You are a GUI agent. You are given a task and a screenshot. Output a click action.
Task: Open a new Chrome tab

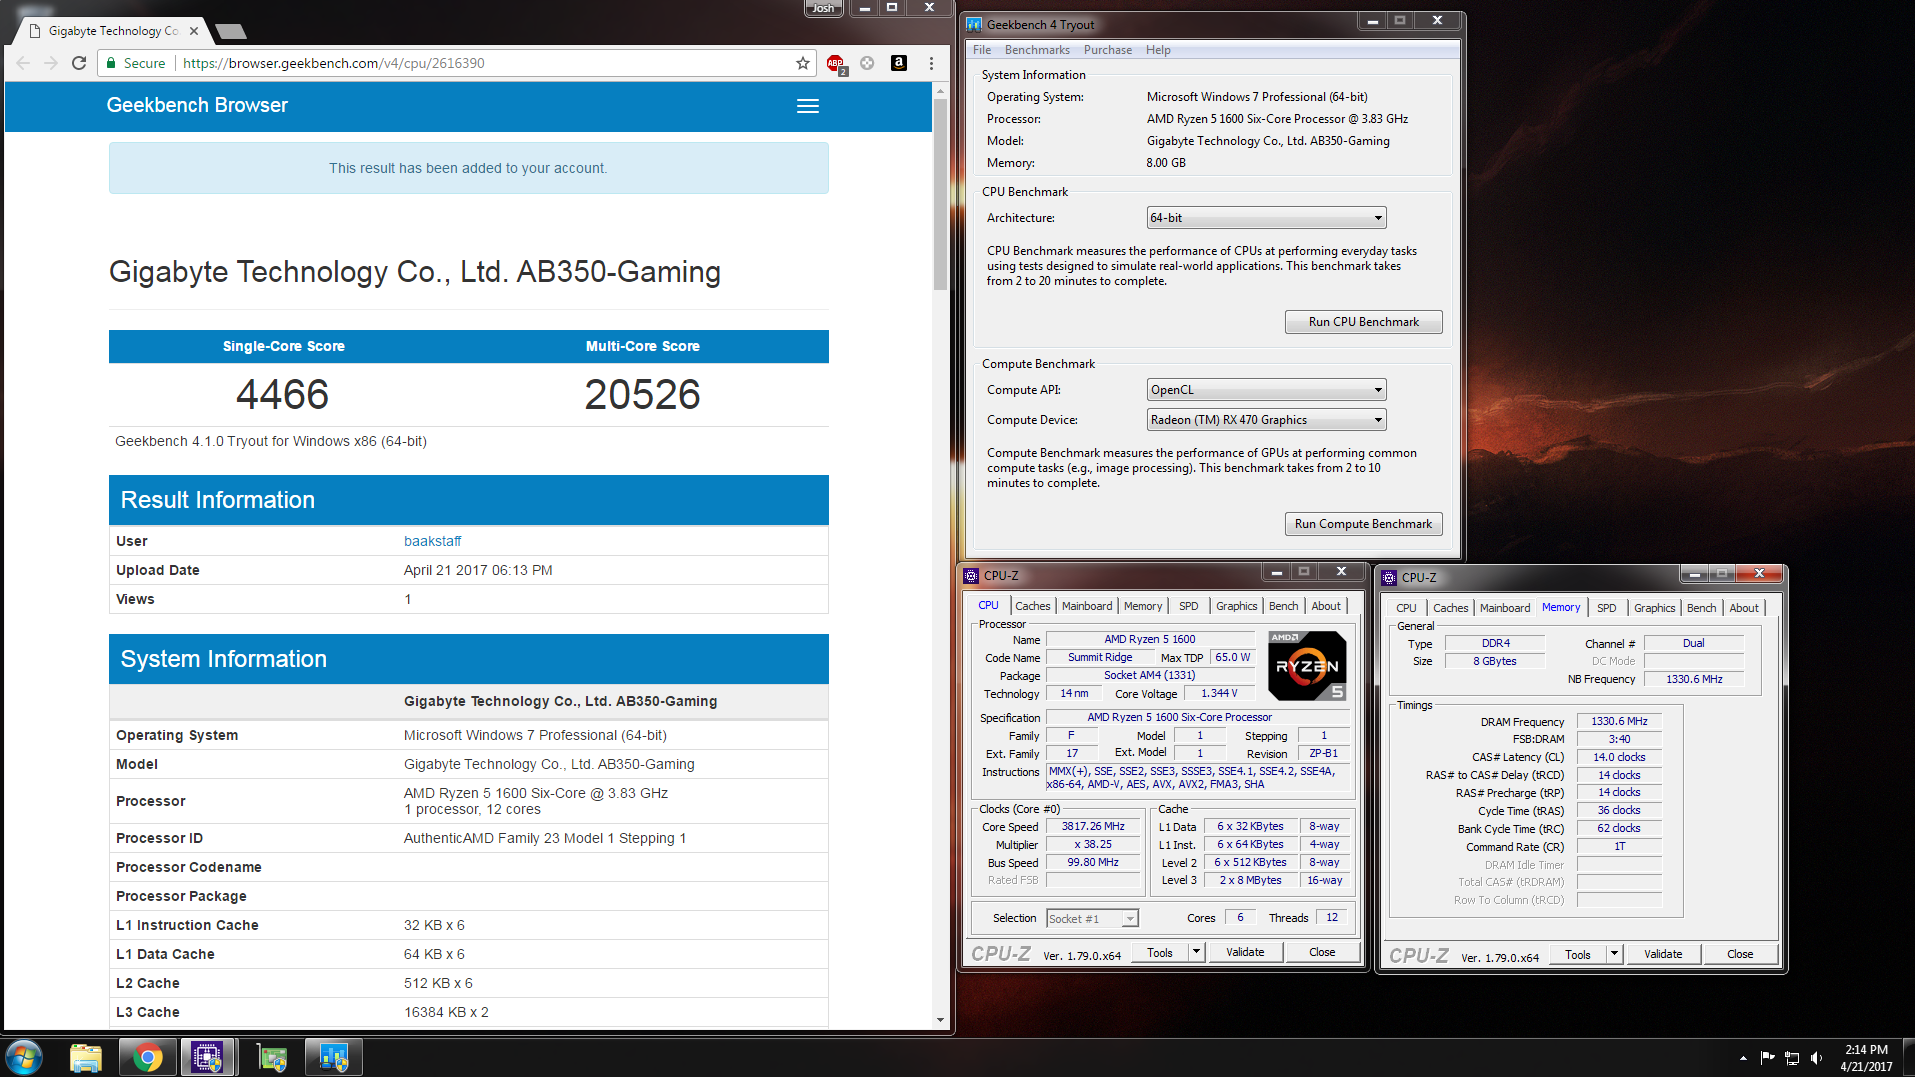[x=231, y=31]
